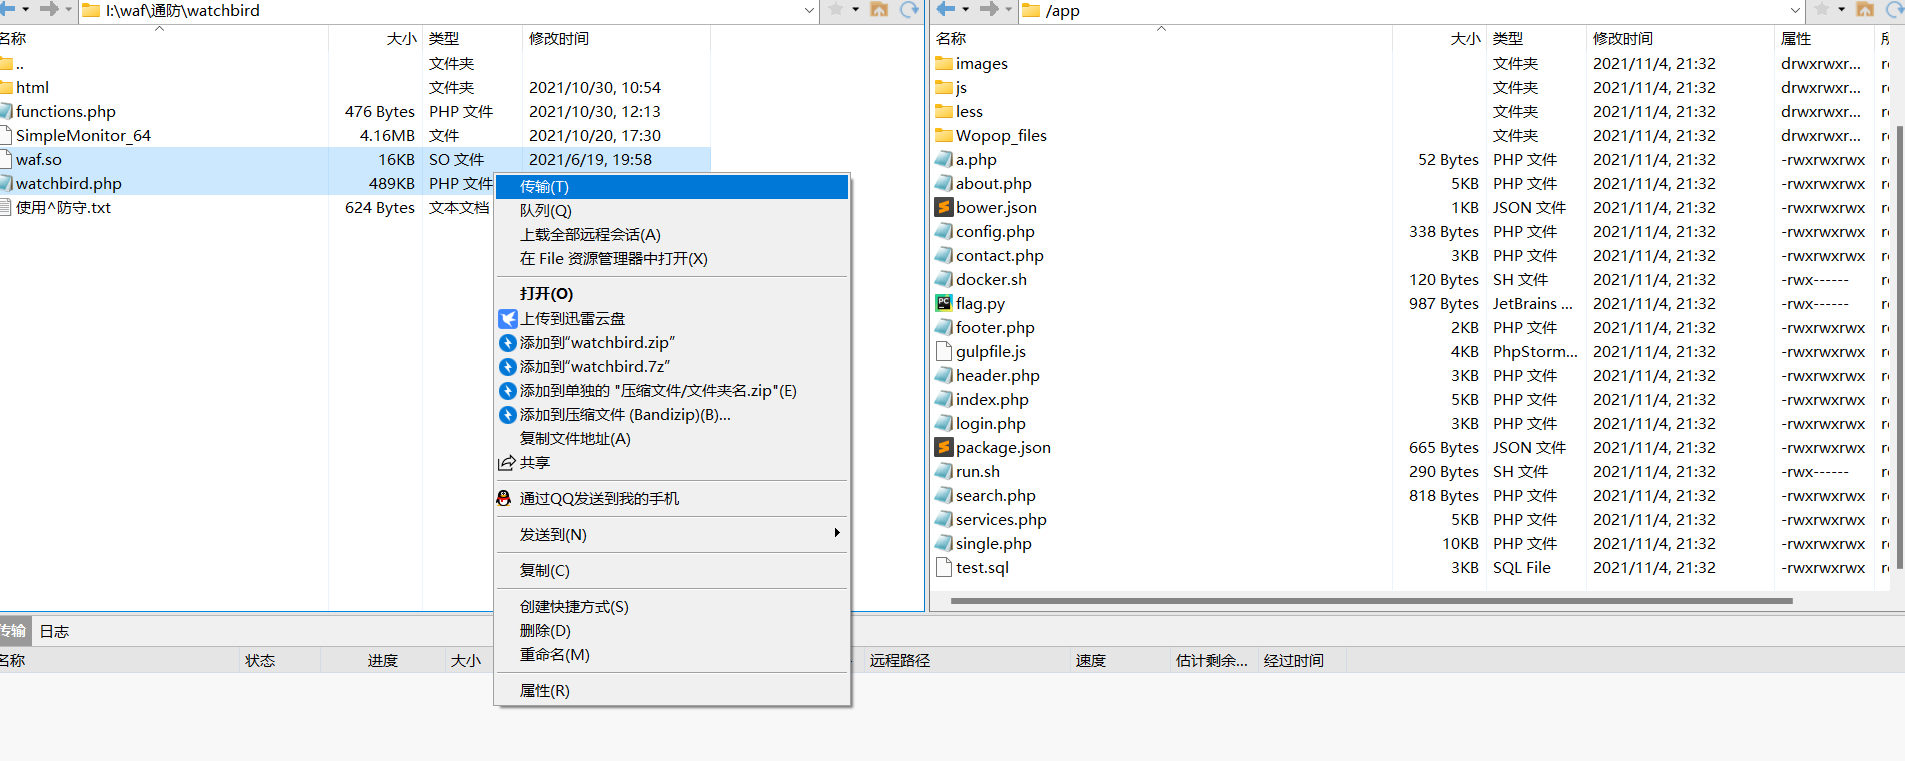Click the local pane bookmark star icon
The image size is (1905, 761).
(x=836, y=9)
